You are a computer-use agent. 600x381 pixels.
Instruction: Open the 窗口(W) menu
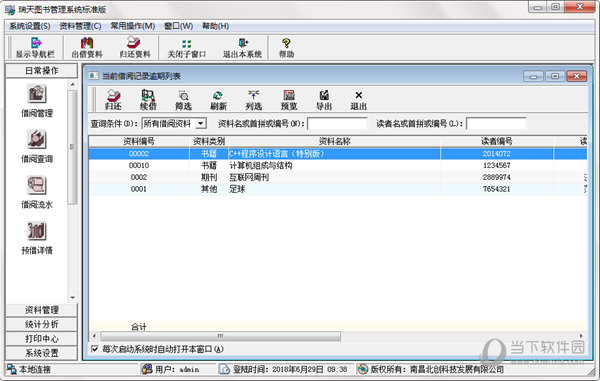(178, 26)
